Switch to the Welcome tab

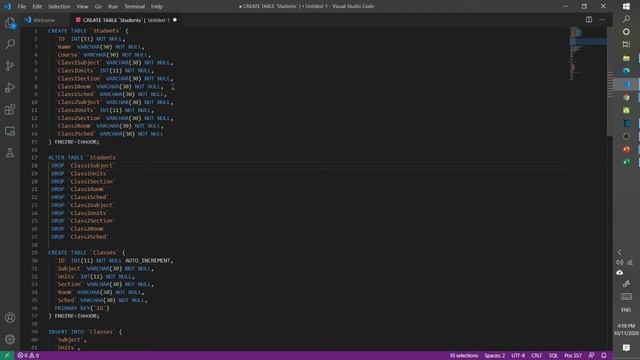(44, 20)
